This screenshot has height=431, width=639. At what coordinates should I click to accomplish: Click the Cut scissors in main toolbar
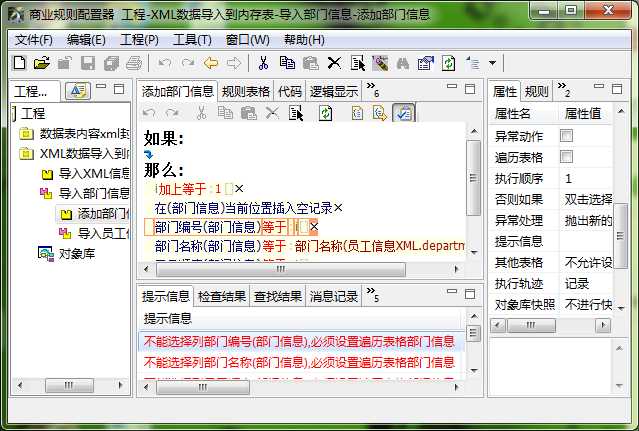pyautogui.click(x=264, y=63)
